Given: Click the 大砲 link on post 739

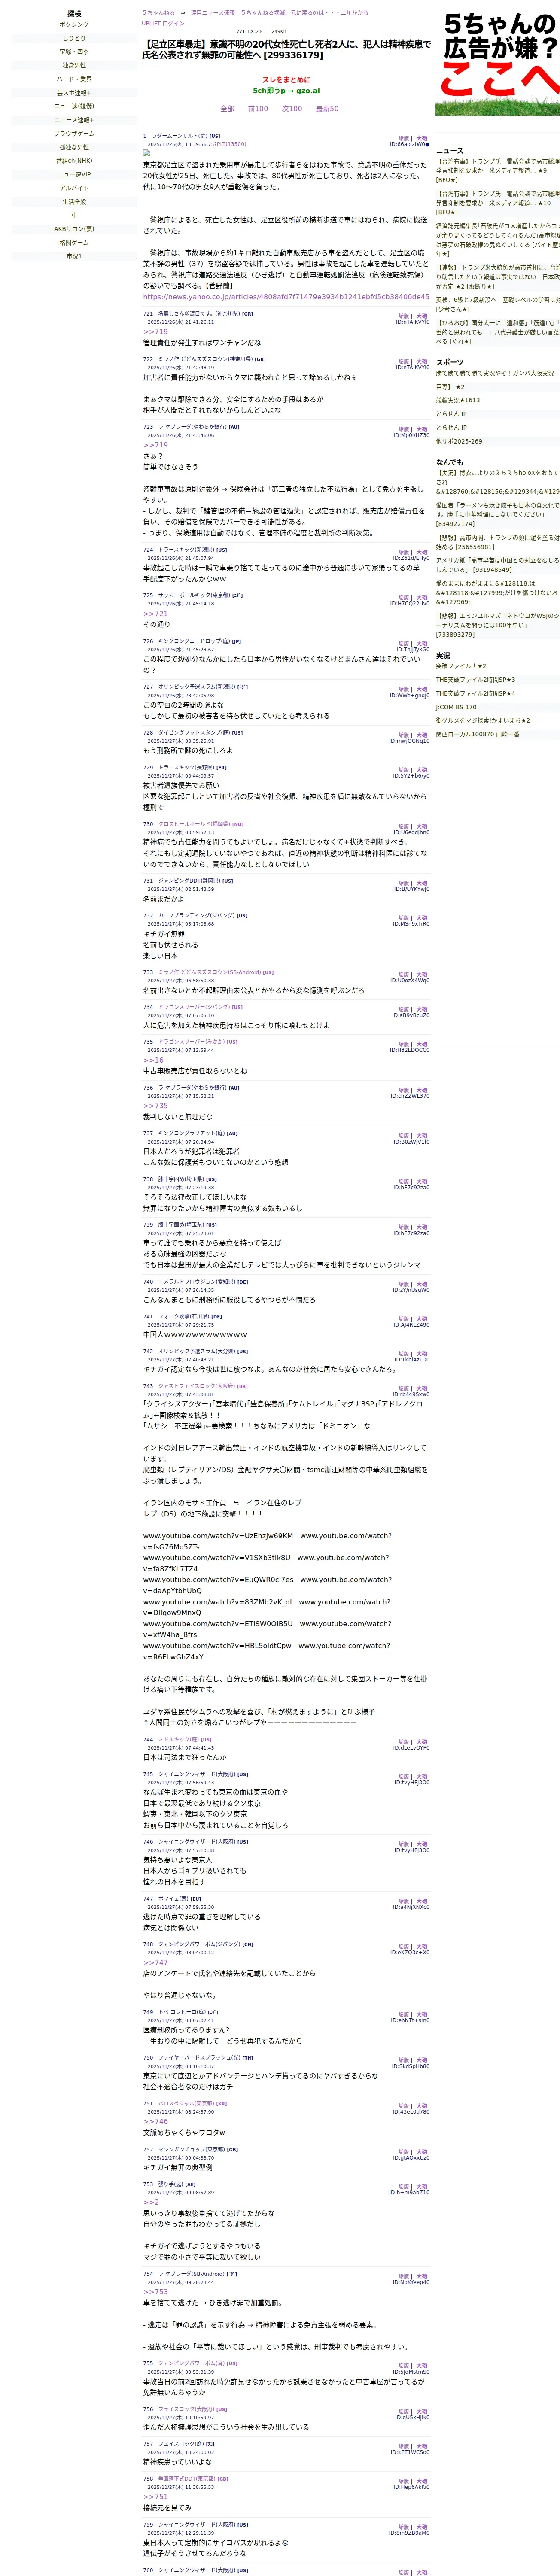Looking at the screenshot, I should (422, 1227).
